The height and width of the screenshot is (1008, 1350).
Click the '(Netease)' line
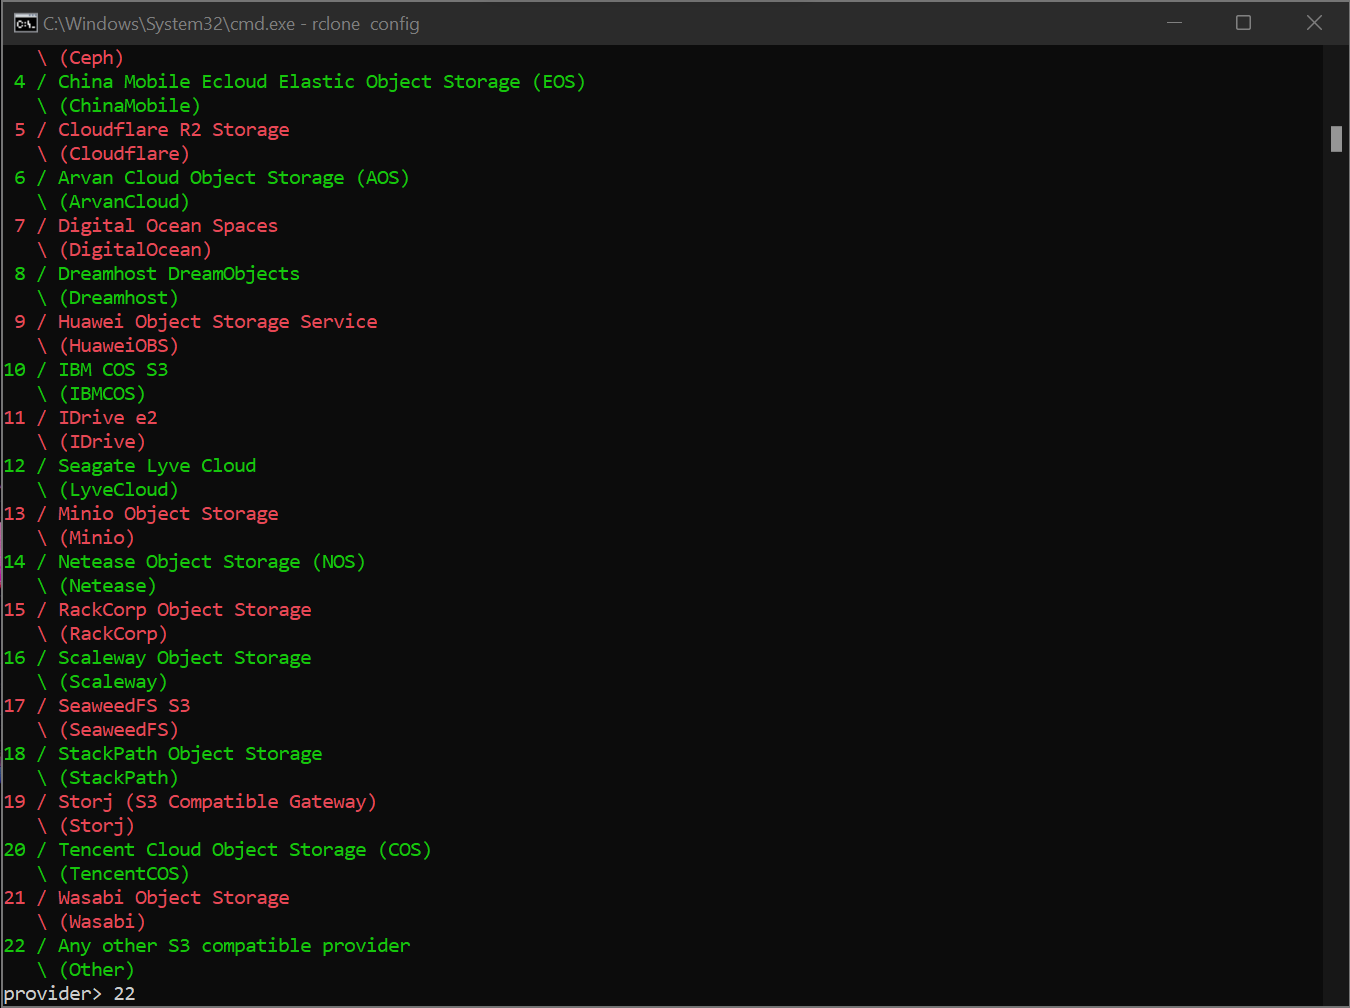coord(108,586)
